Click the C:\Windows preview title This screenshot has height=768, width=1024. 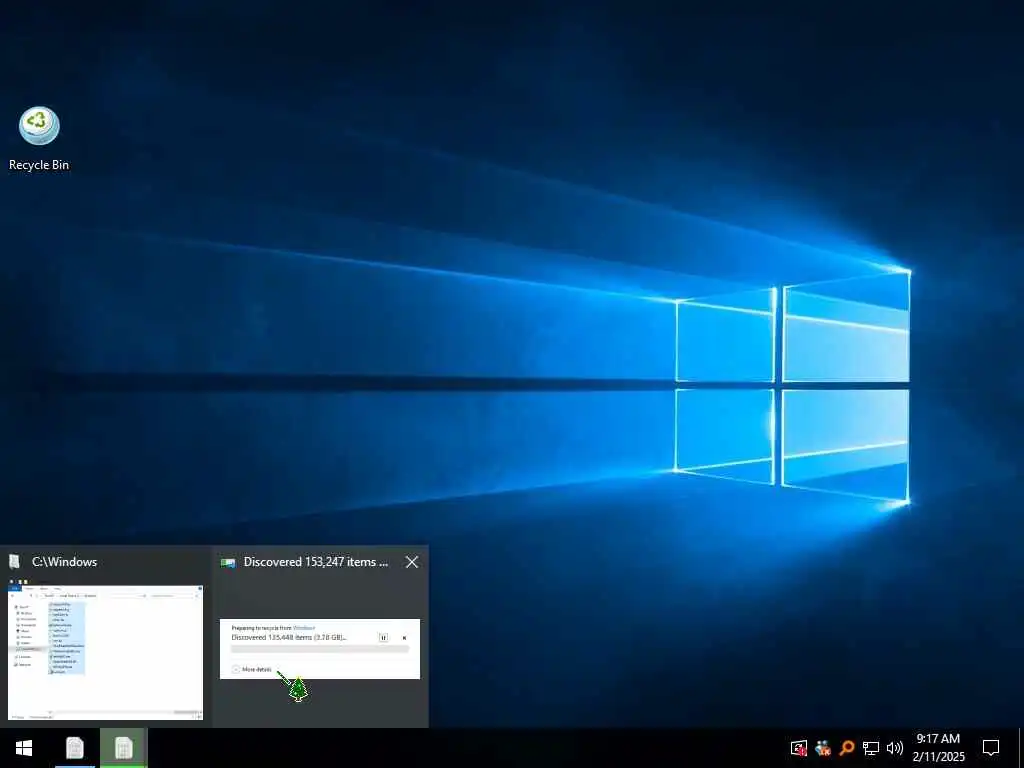click(64, 562)
